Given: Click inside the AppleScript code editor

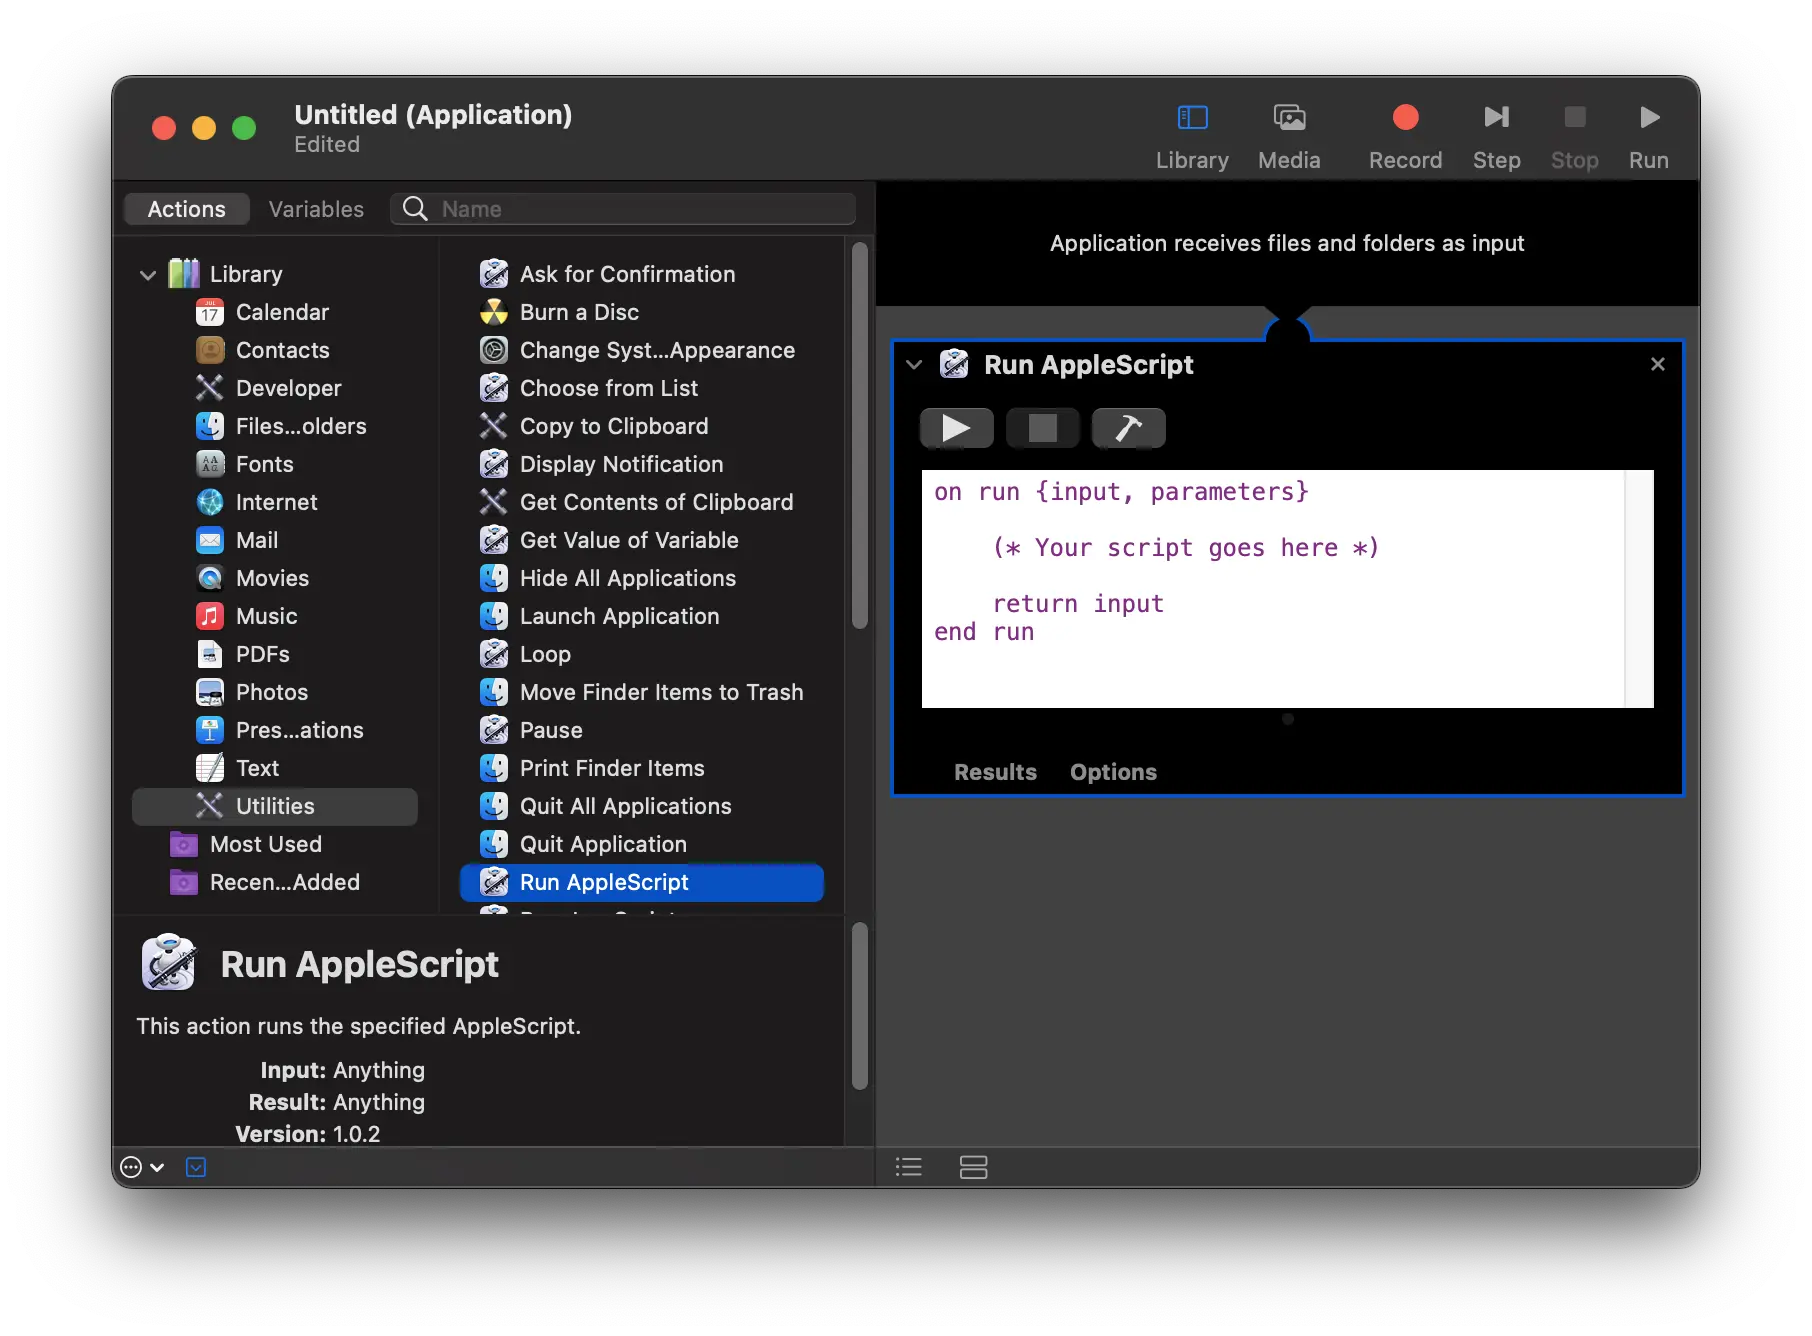Looking at the screenshot, I should click(x=1273, y=589).
